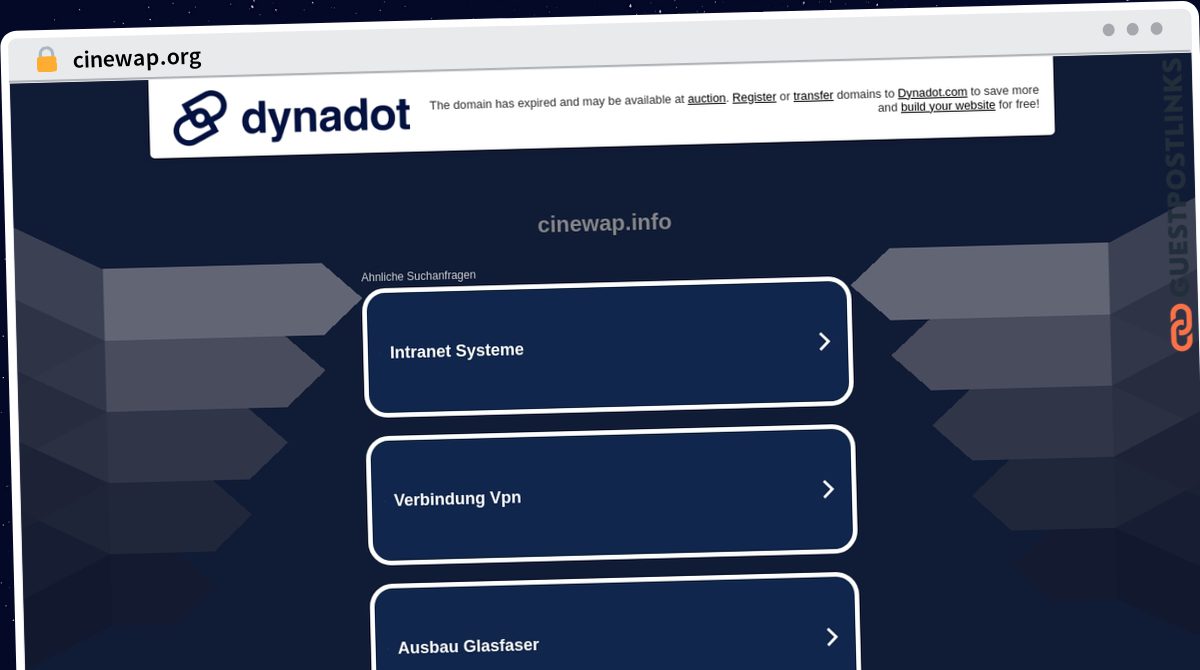Expand the Ausbau Glasfaser chevron arrow

click(831, 637)
